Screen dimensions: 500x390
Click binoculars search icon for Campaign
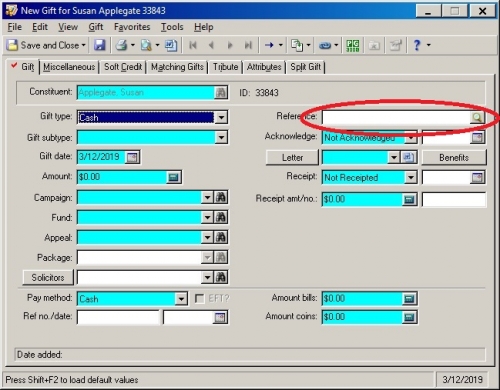pos(221,197)
